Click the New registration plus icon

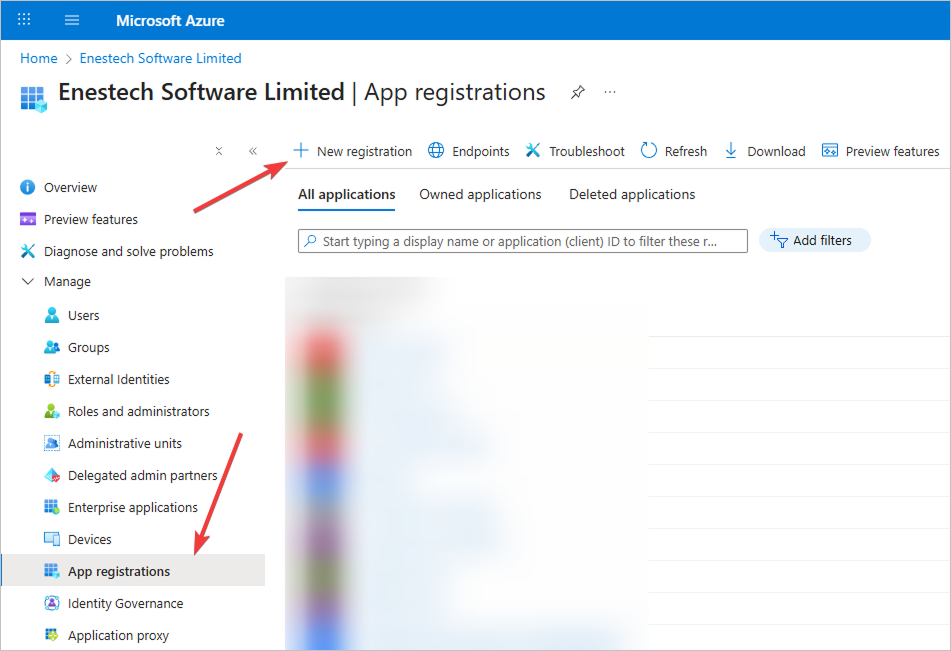(301, 150)
